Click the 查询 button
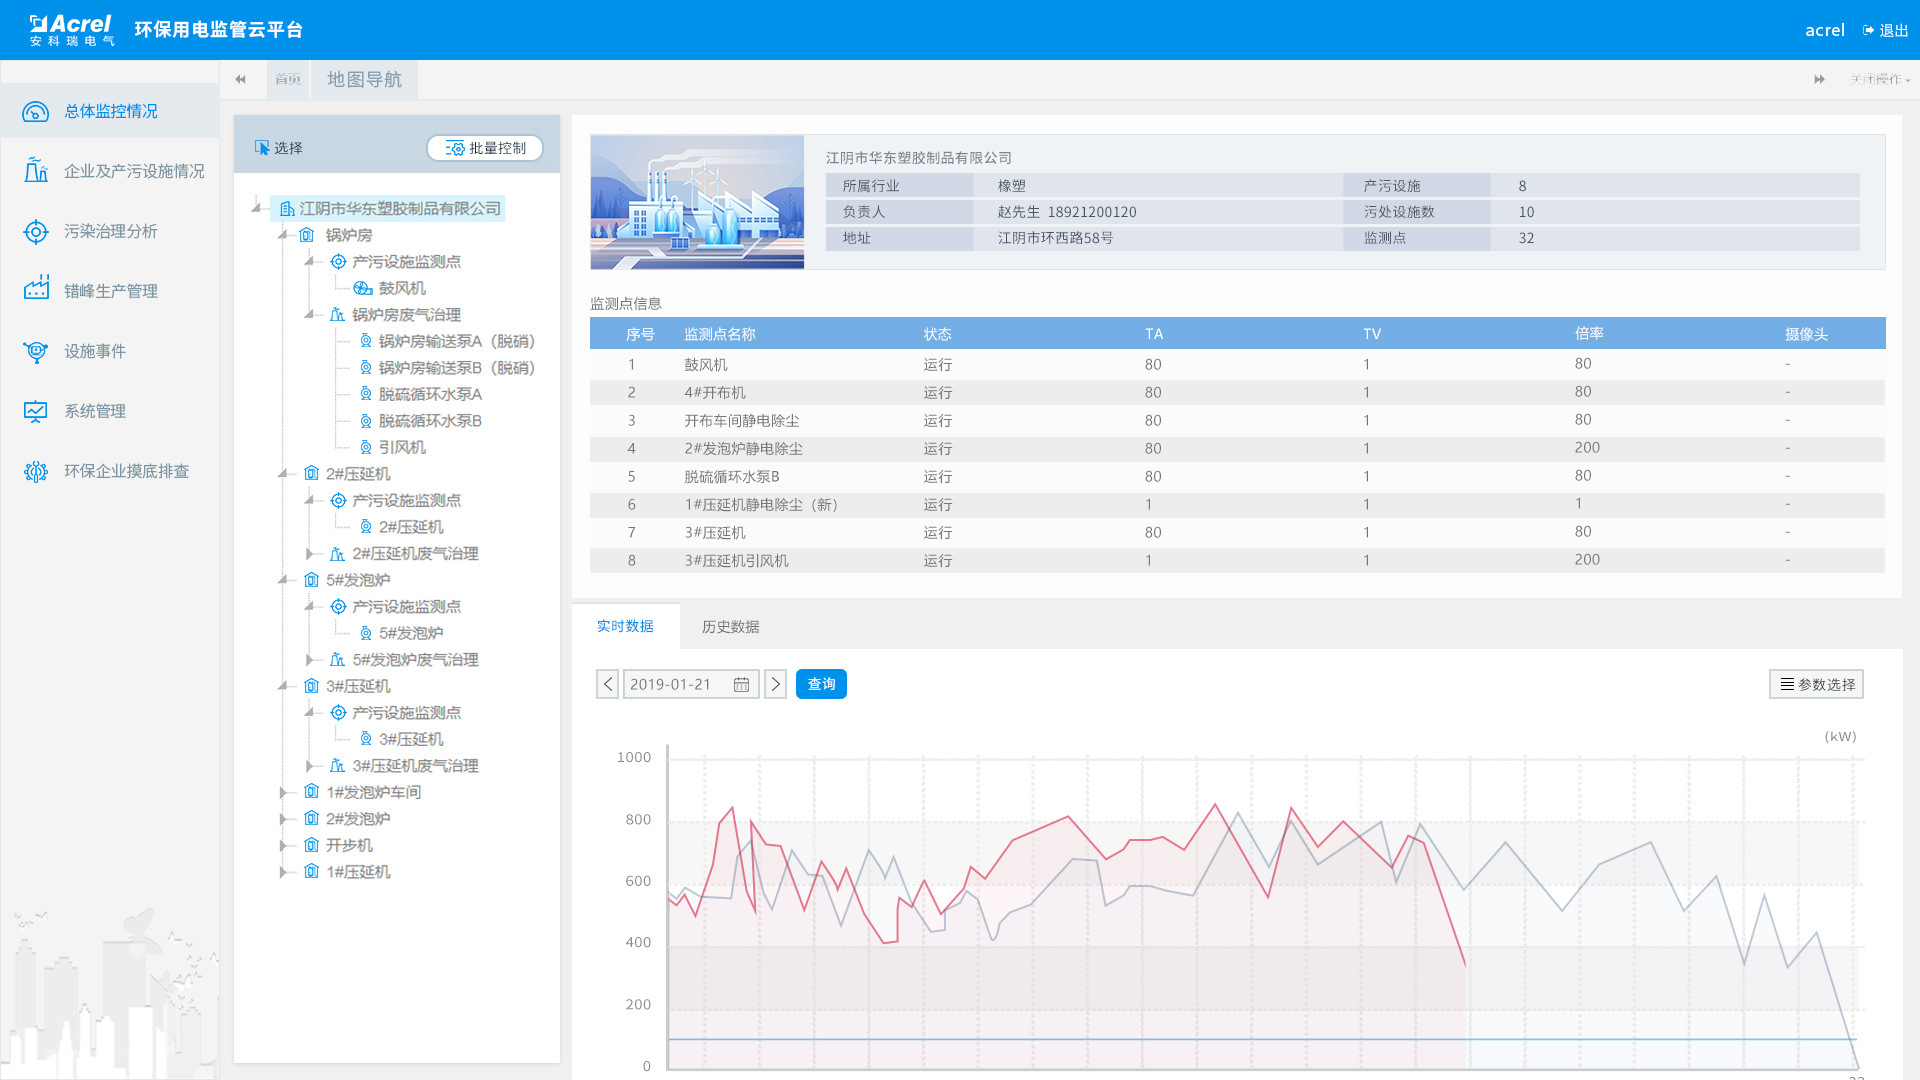 [x=821, y=685]
